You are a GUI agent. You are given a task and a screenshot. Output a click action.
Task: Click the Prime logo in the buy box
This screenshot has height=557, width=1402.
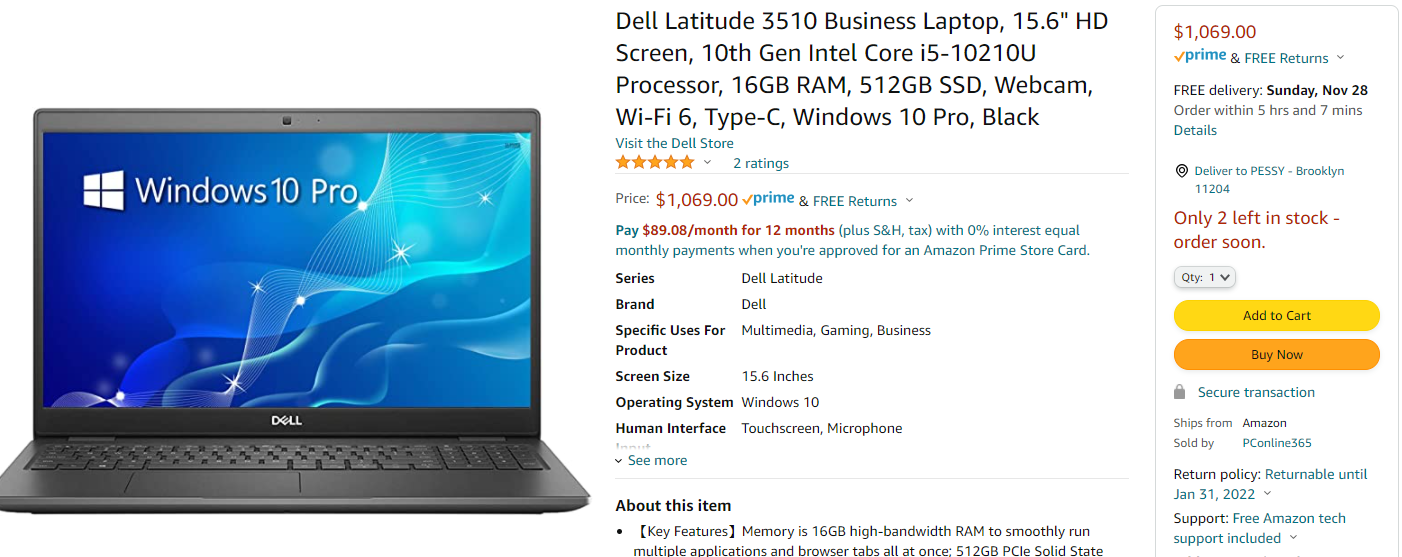click(x=1200, y=57)
